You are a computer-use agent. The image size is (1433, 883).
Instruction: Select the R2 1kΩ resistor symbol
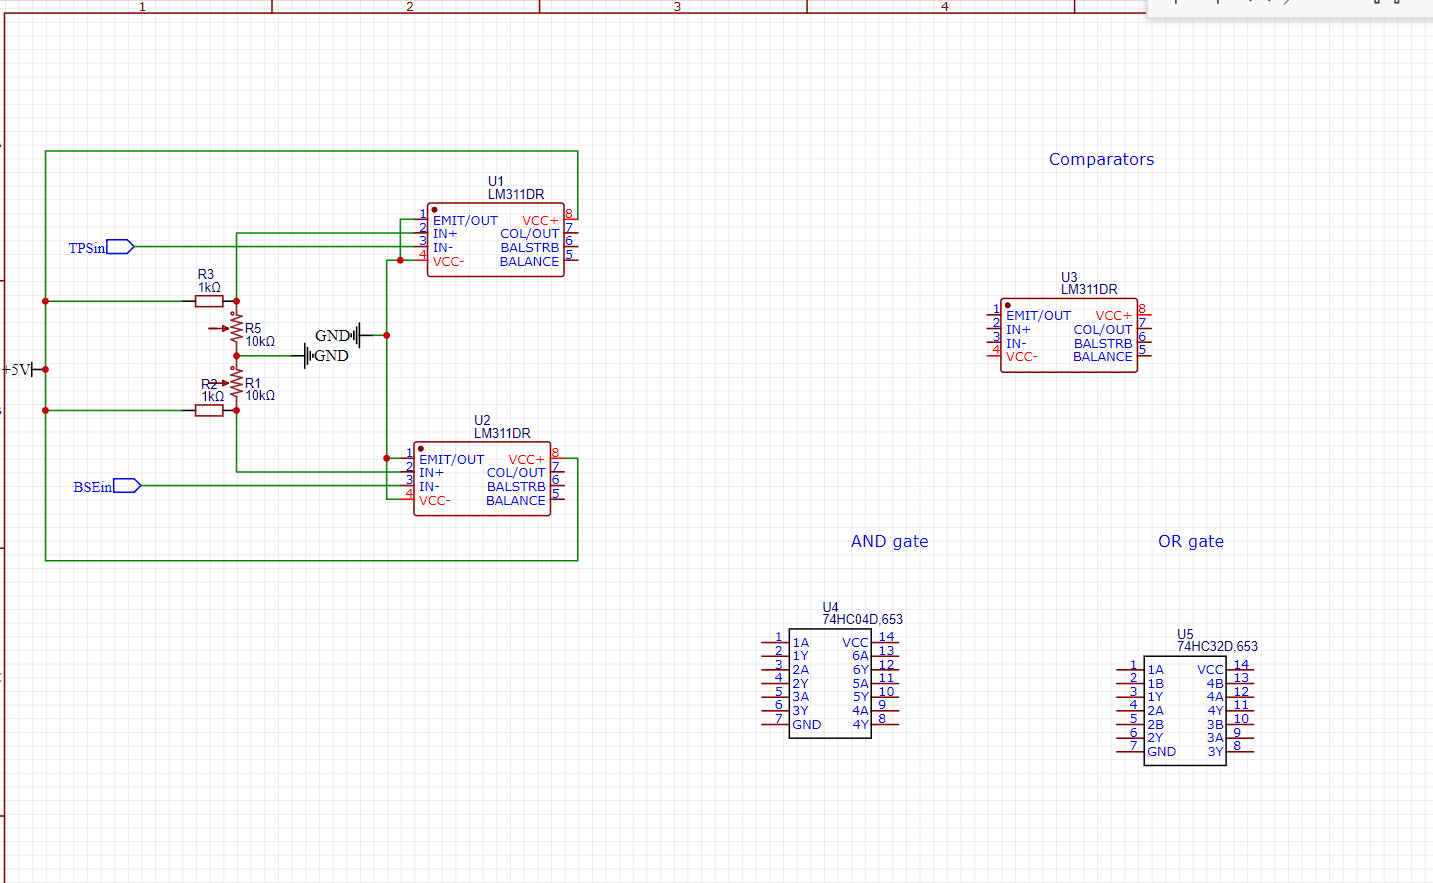pyautogui.click(x=209, y=410)
